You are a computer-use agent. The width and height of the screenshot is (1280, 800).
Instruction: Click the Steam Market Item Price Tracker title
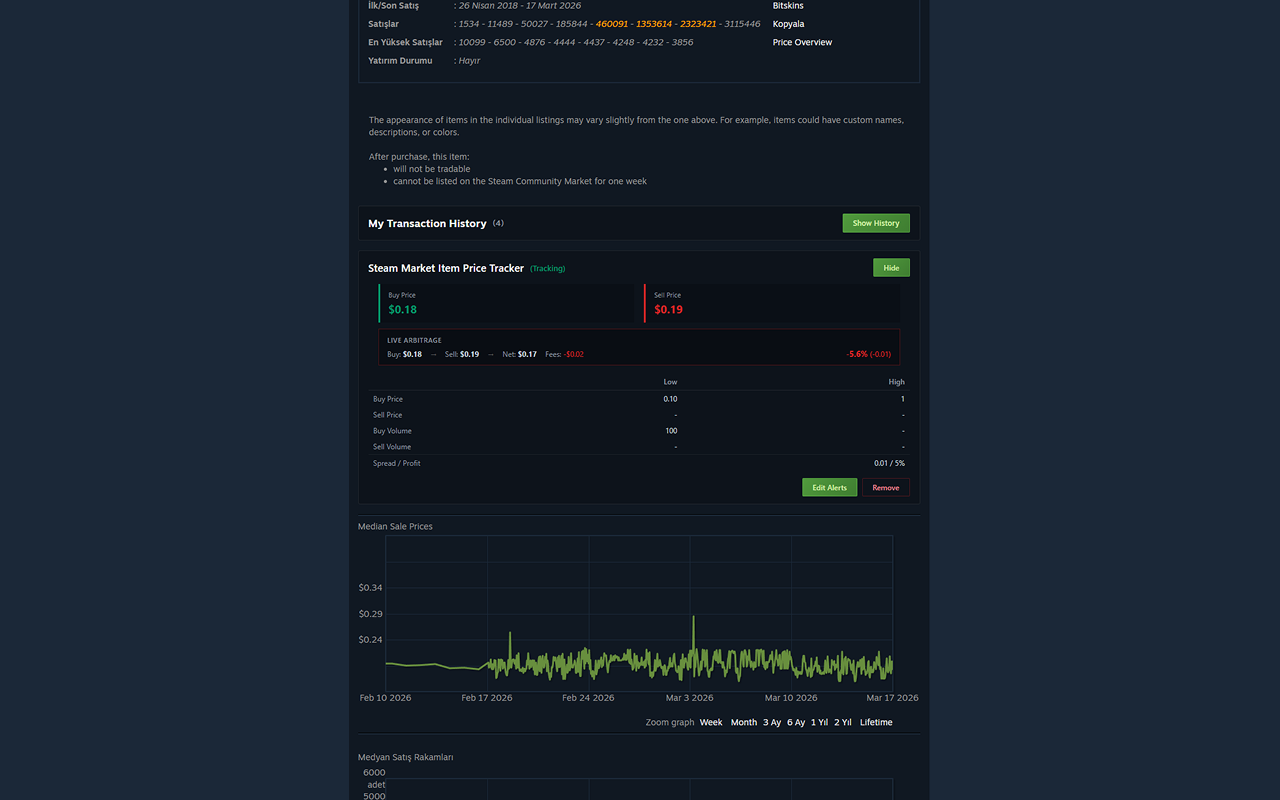point(446,268)
